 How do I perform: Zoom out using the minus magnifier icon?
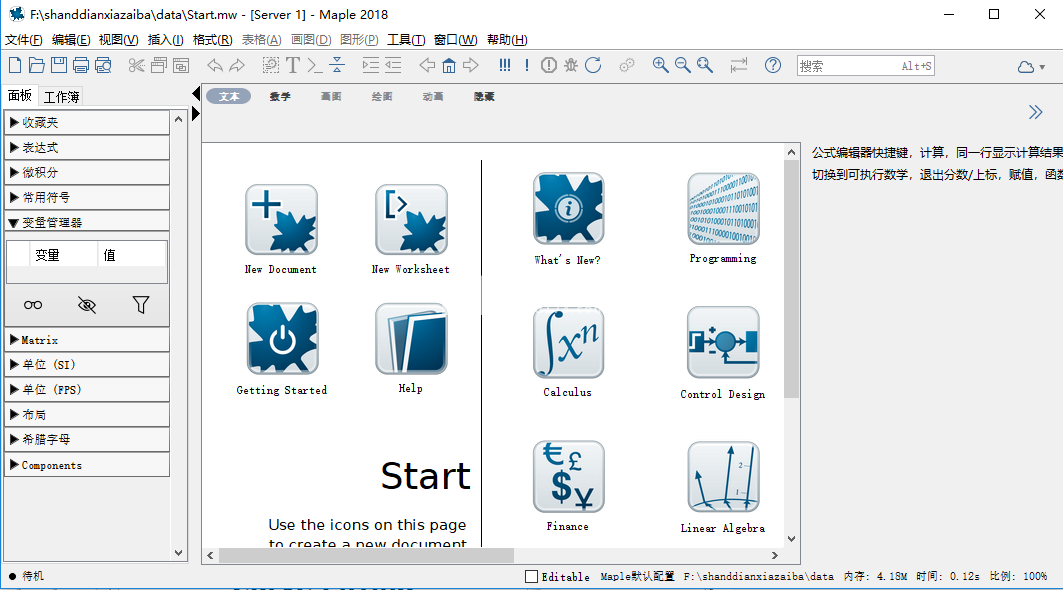[683, 65]
